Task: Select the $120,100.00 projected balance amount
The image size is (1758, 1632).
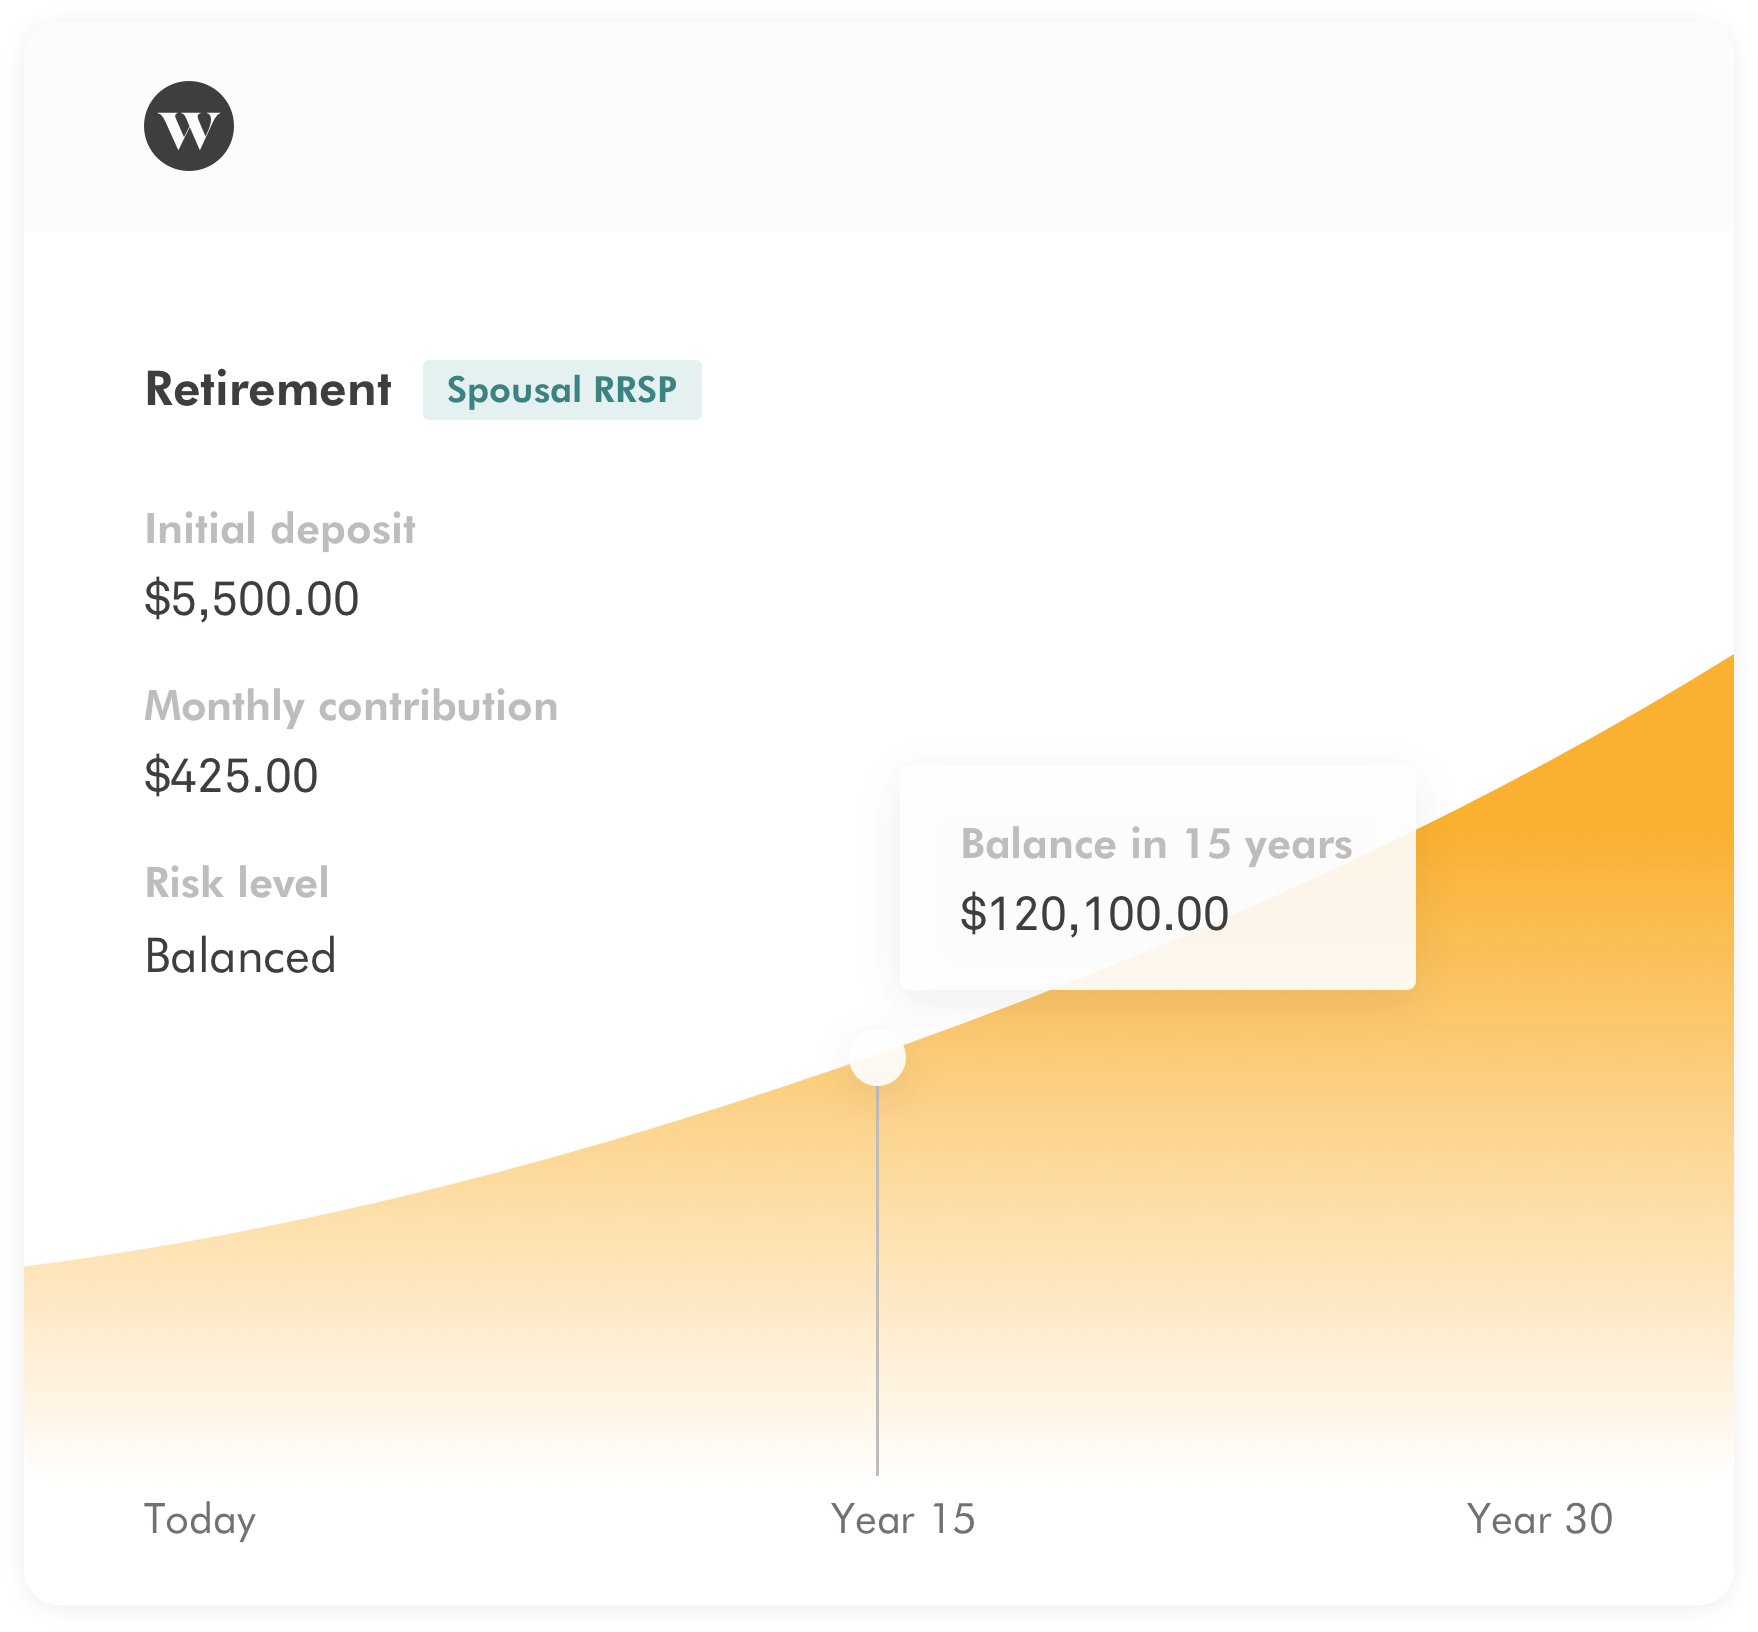Action: pyautogui.click(x=1094, y=914)
